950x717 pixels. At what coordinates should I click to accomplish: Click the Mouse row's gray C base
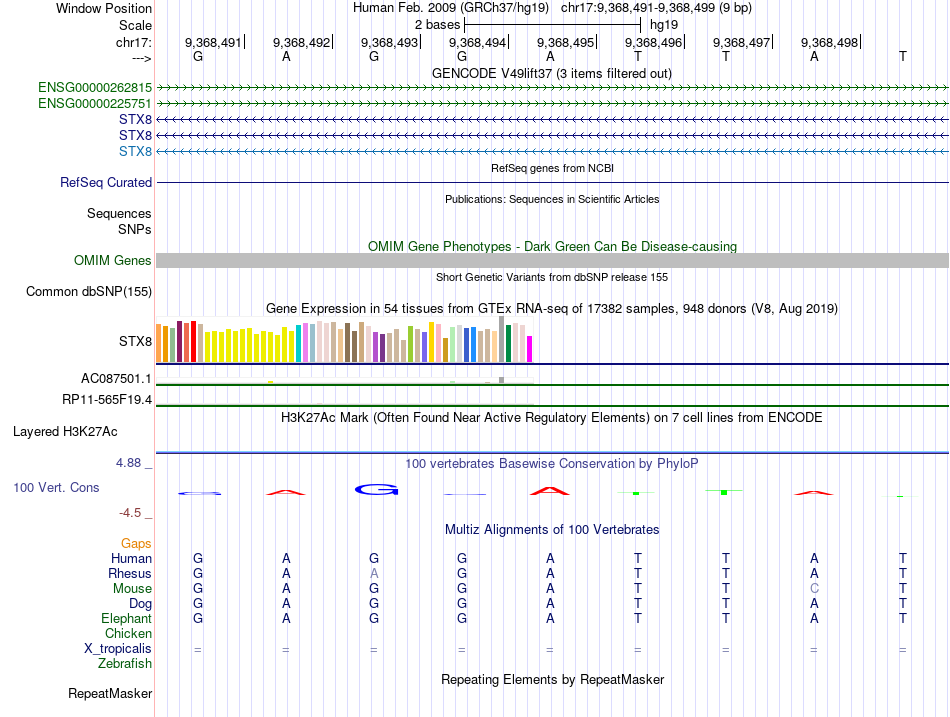(814, 589)
